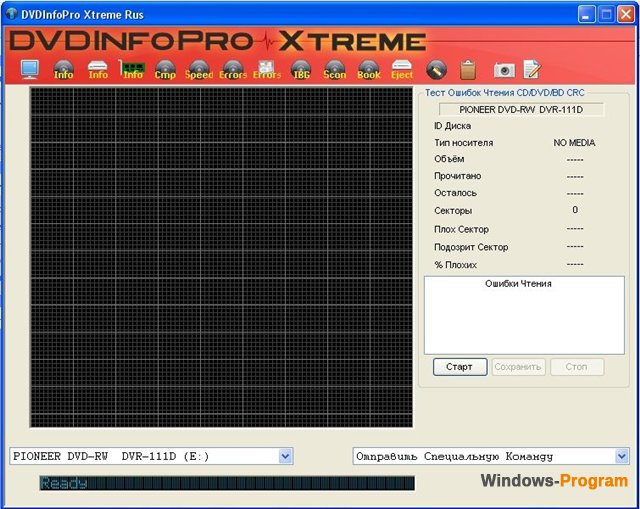Click the Тип носителя label
640x509 pixels.
(463, 142)
